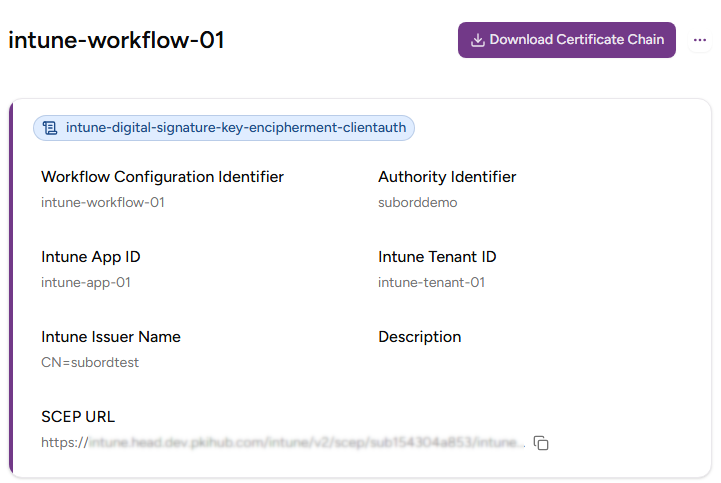Click the scroll icon on the profile chip
Viewport: 721px width, 483px height.
(50, 128)
